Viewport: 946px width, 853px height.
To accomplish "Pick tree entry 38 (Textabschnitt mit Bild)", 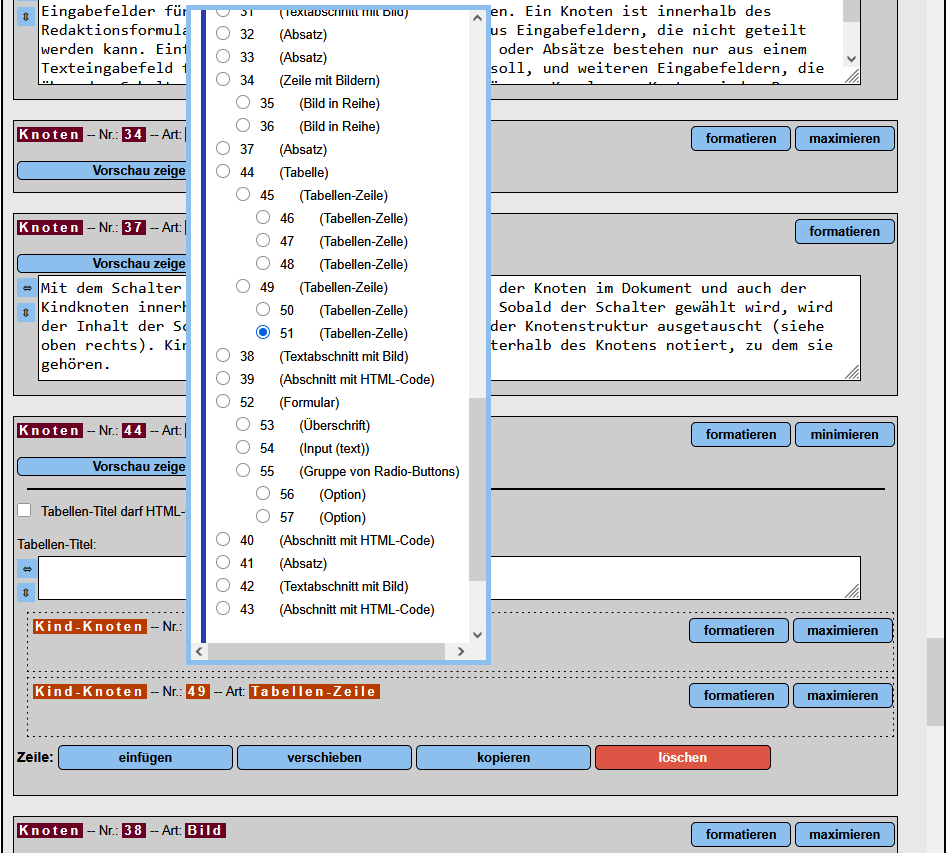I will (223, 356).
